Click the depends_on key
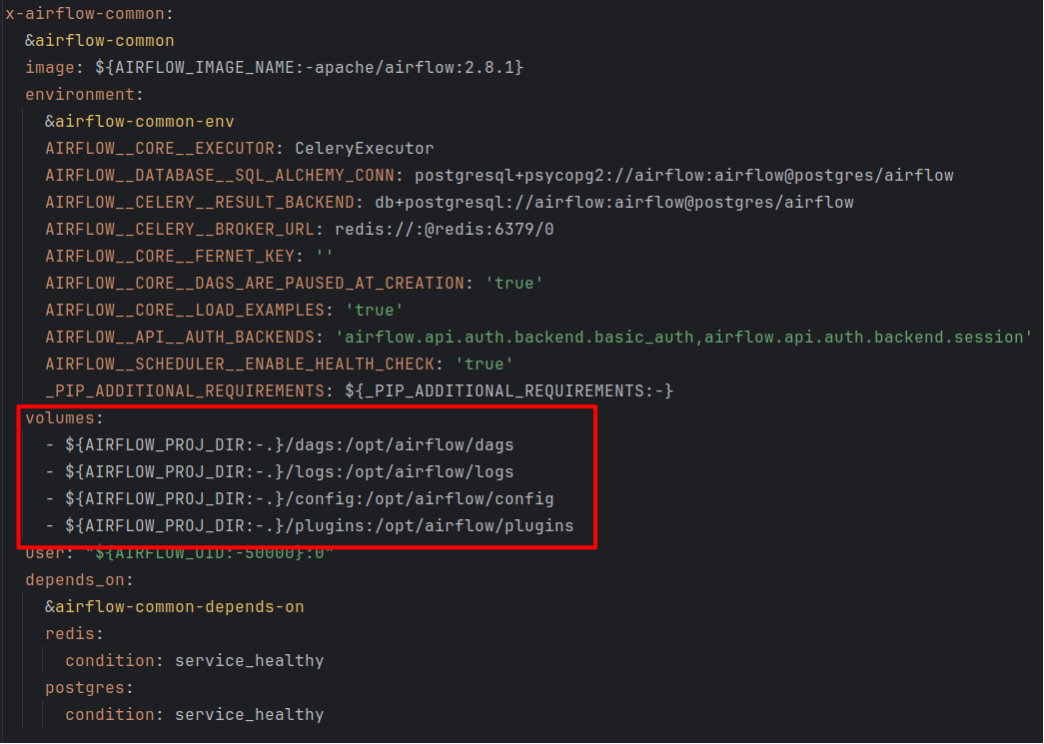Viewport: 1044px width, 744px height. tap(78, 580)
